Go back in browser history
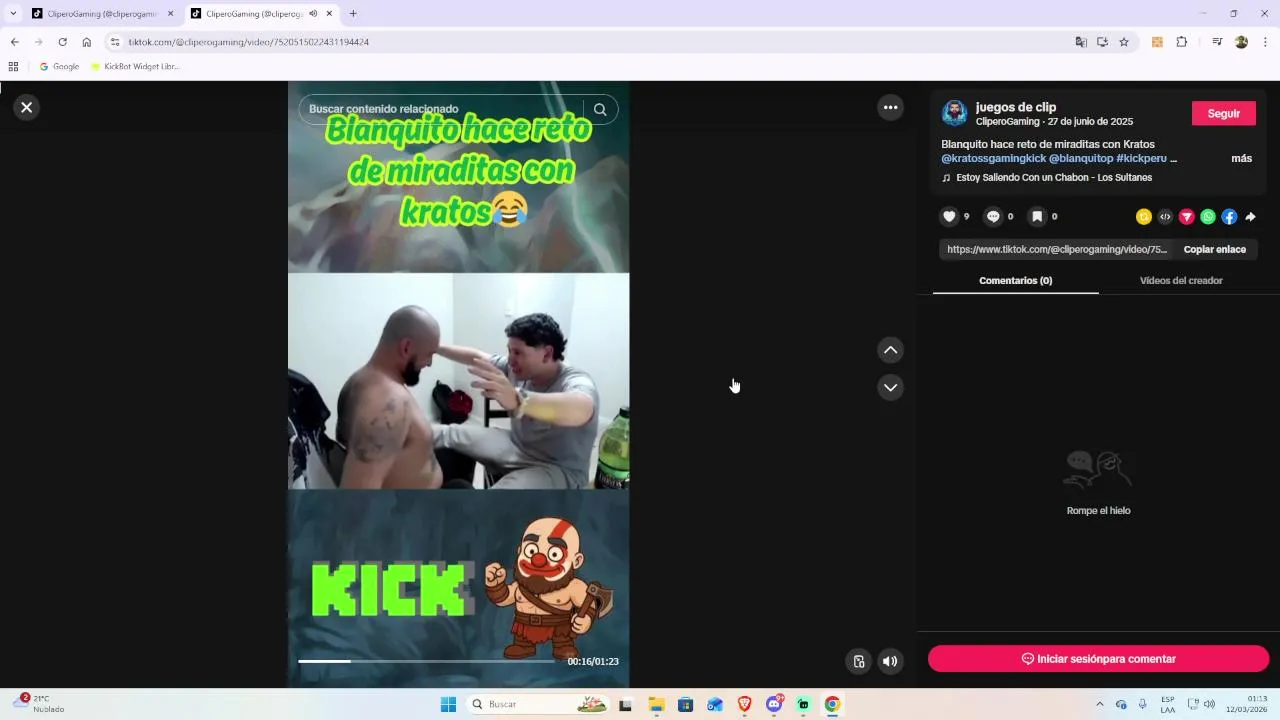Screen dimensions: 1280x720 click(x=14, y=42)
